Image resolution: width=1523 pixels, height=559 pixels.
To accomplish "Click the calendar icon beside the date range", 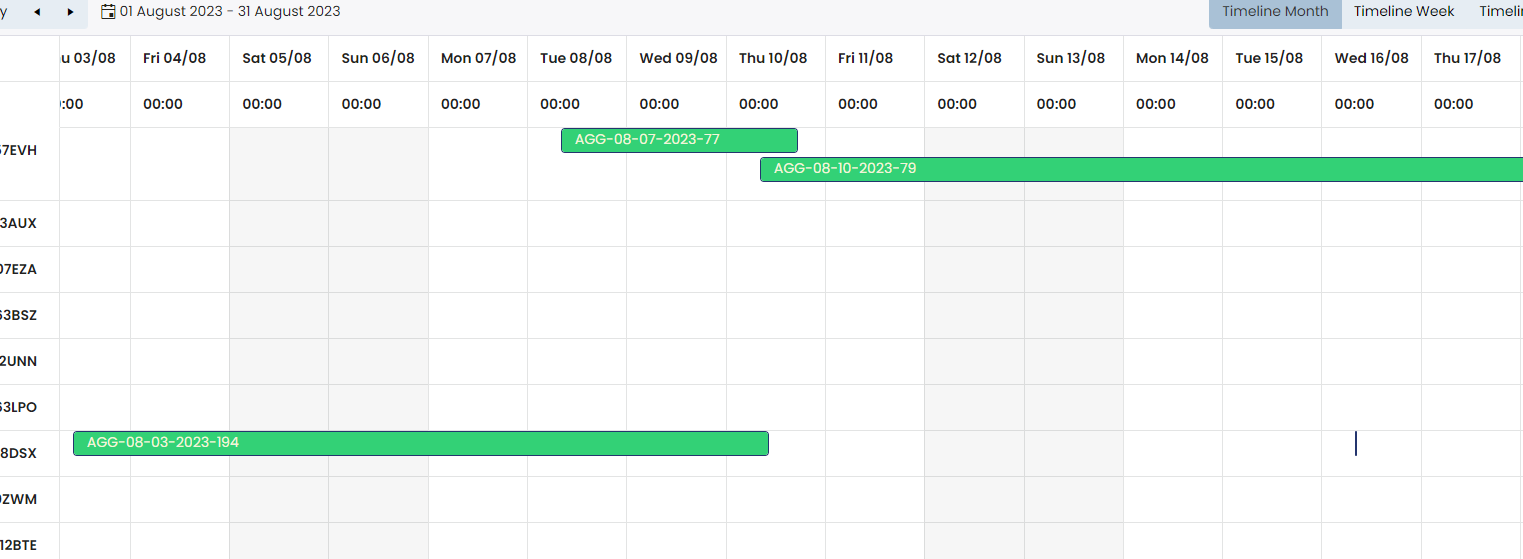I will [x=108, y=12].
